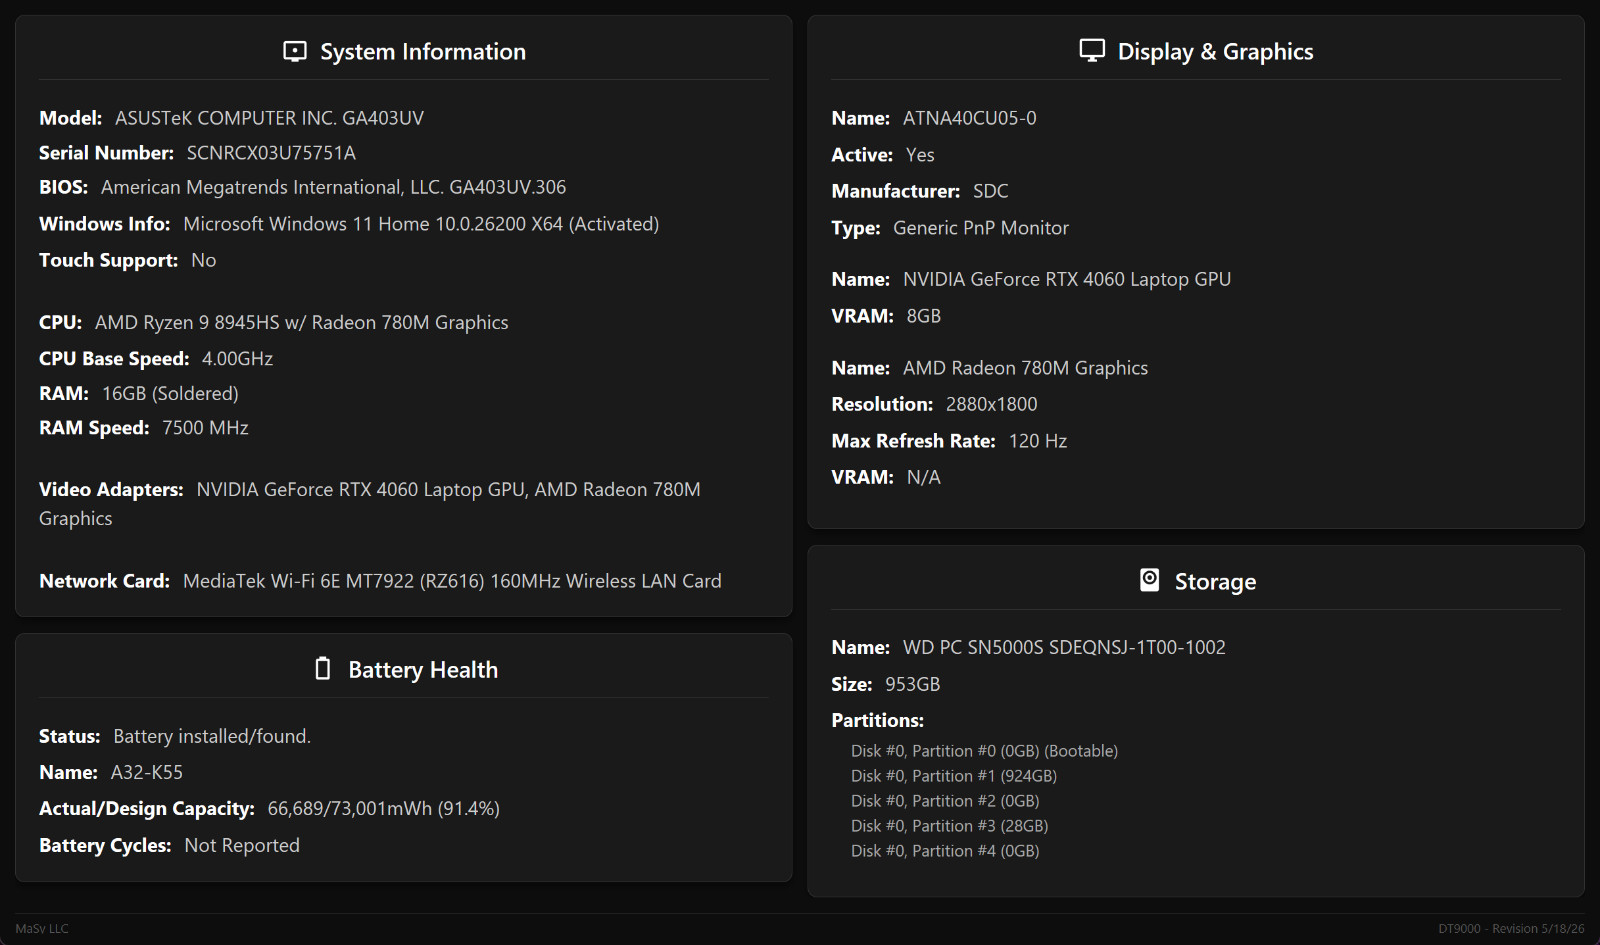
Task: Click battery status Battery installed/found.
Action: pyautogui.click(x=212, y=736)
